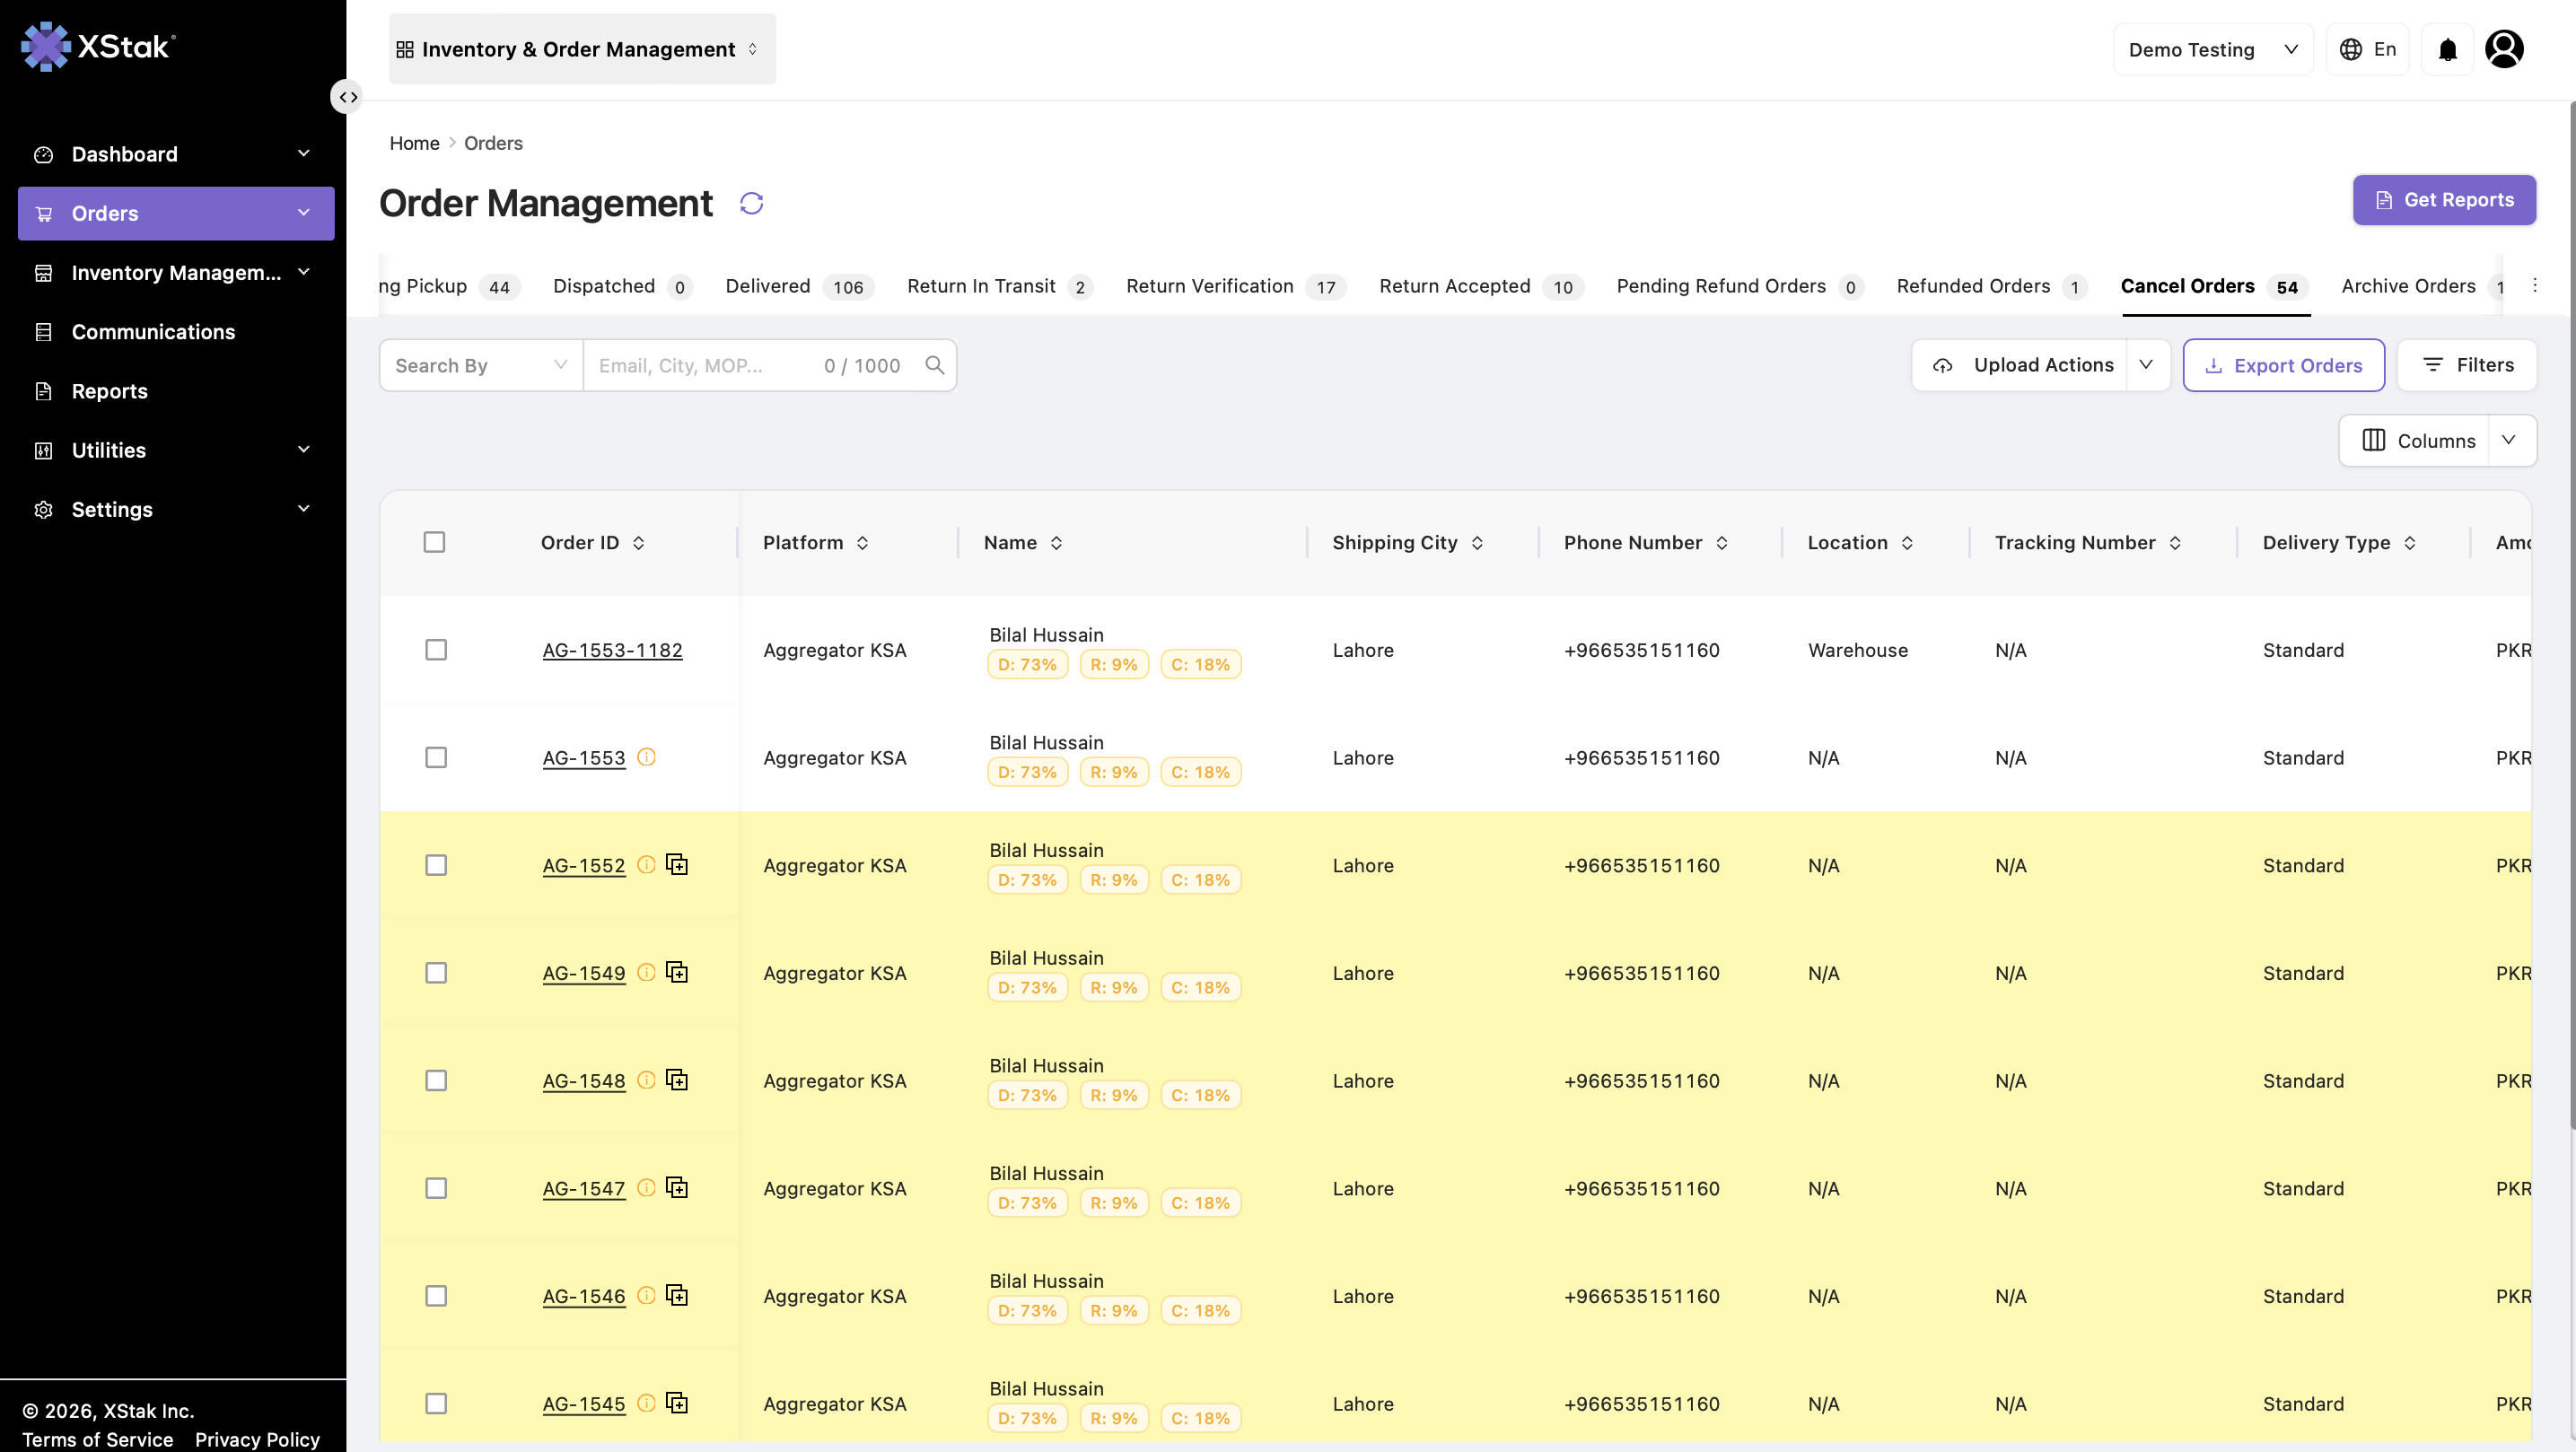Open the Filters panel
Image resolution: width=2576 pixels, height=1452 pixels.
point(2467,365)
